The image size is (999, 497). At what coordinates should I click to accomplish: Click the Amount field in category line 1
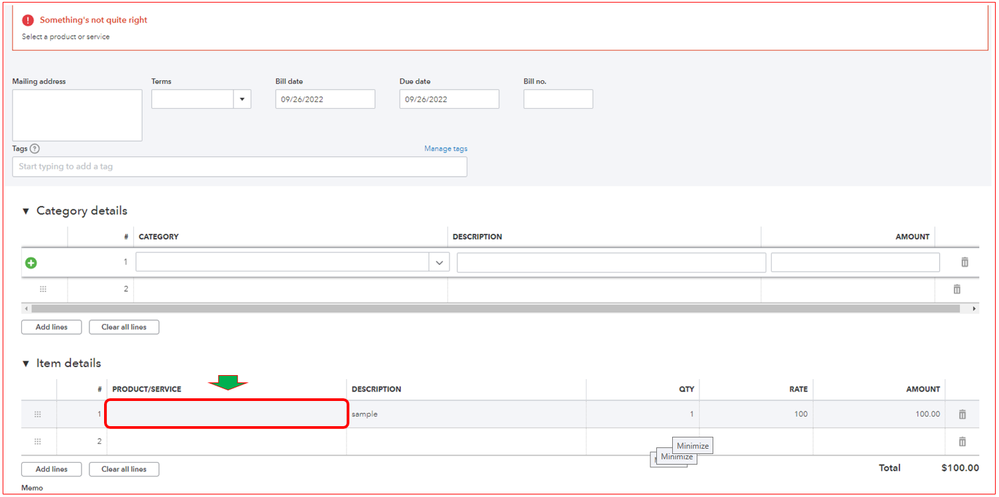(x=855, y=263)
